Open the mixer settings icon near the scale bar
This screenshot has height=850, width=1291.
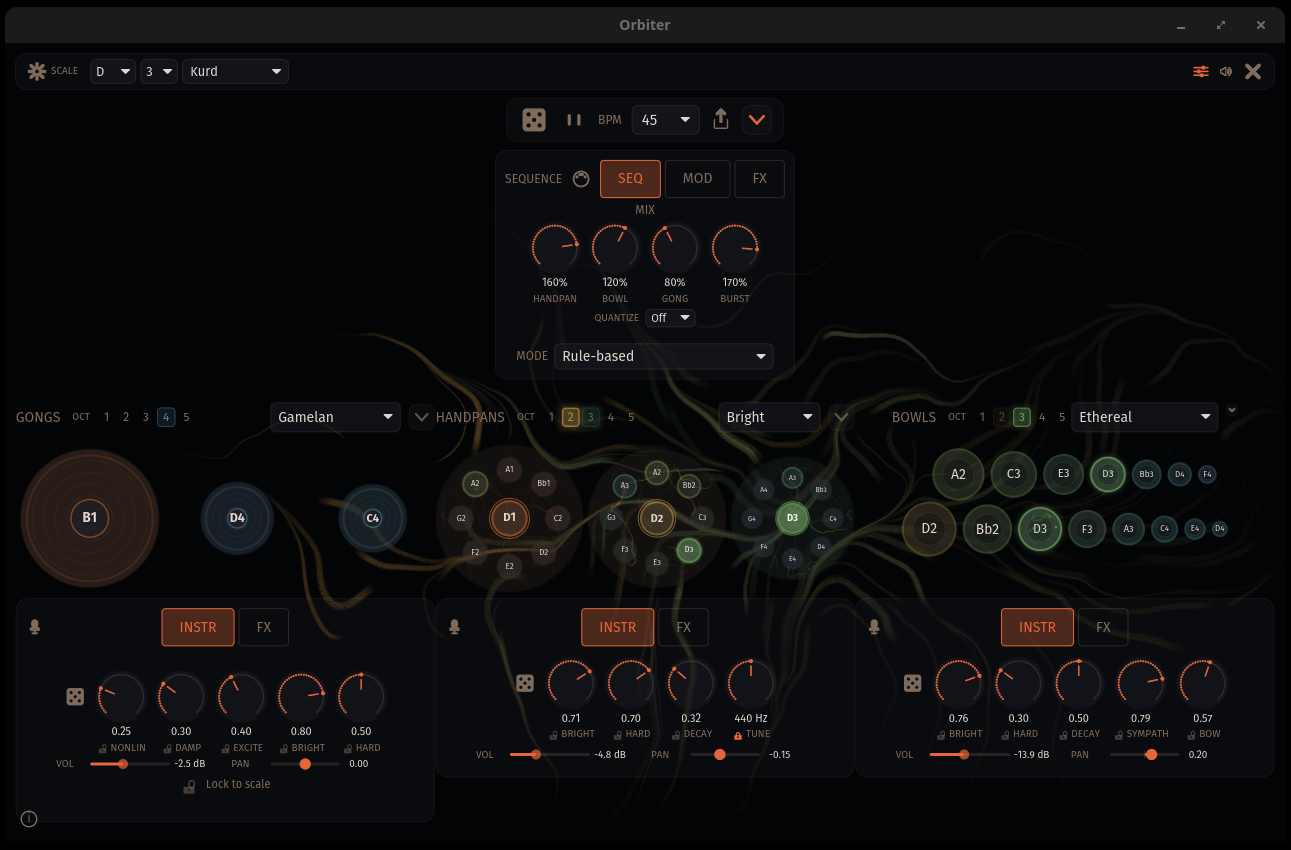tap(1200, 71)
